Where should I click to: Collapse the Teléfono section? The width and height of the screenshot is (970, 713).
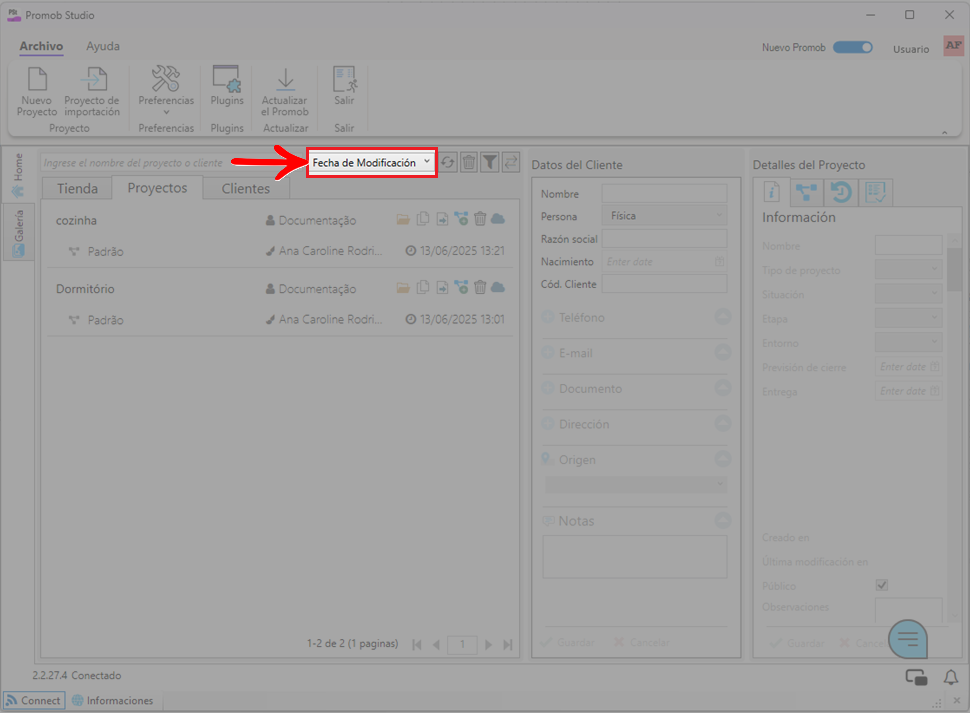tap(723, 317)
